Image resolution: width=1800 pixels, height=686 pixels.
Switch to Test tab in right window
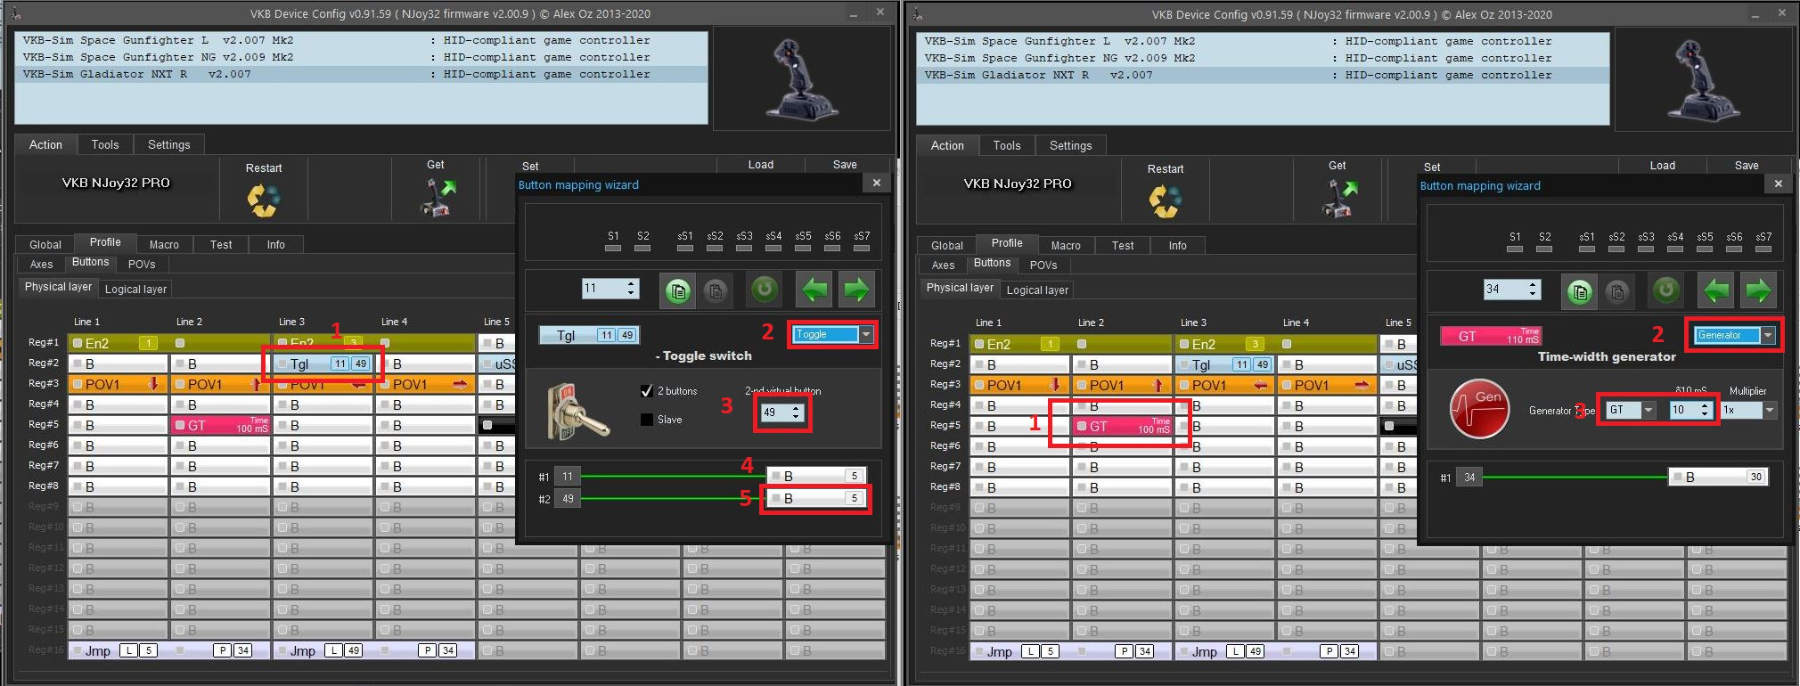tap(1123, 246)
